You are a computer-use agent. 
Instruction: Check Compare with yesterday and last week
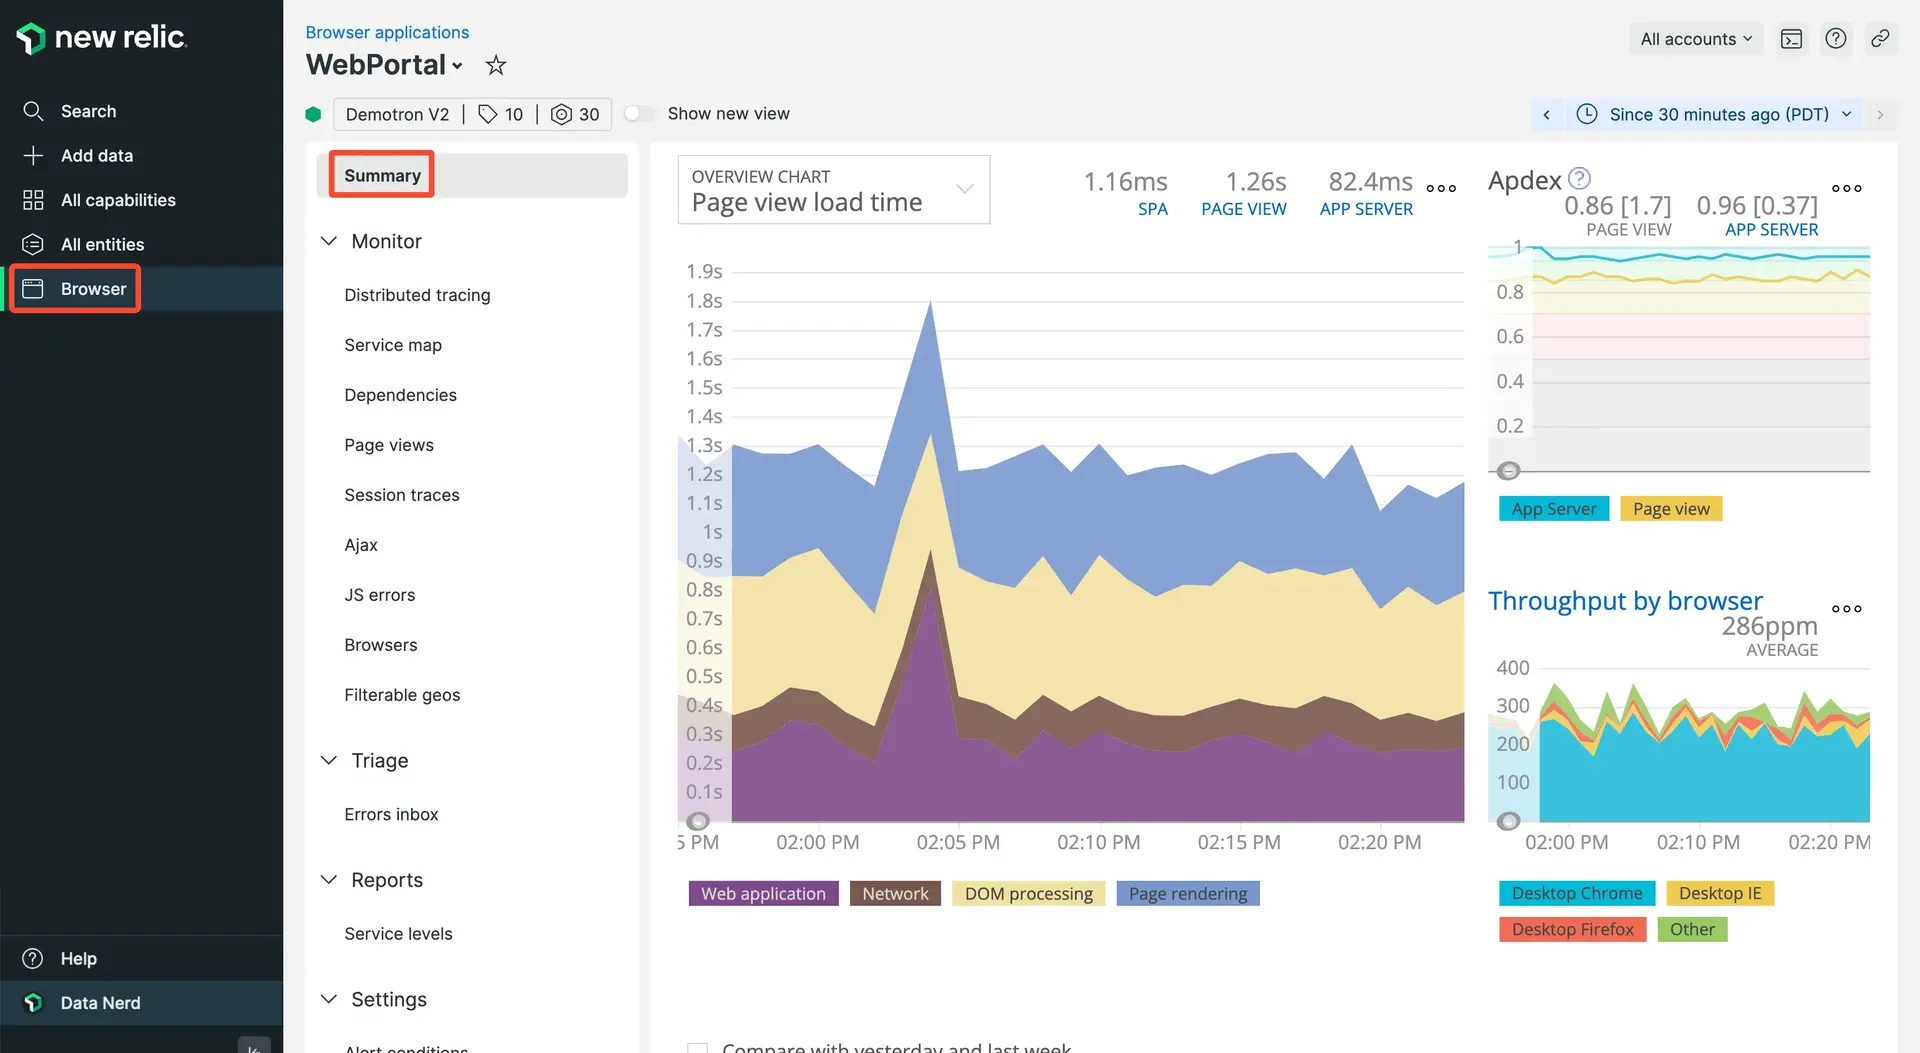click(697, 1047)
